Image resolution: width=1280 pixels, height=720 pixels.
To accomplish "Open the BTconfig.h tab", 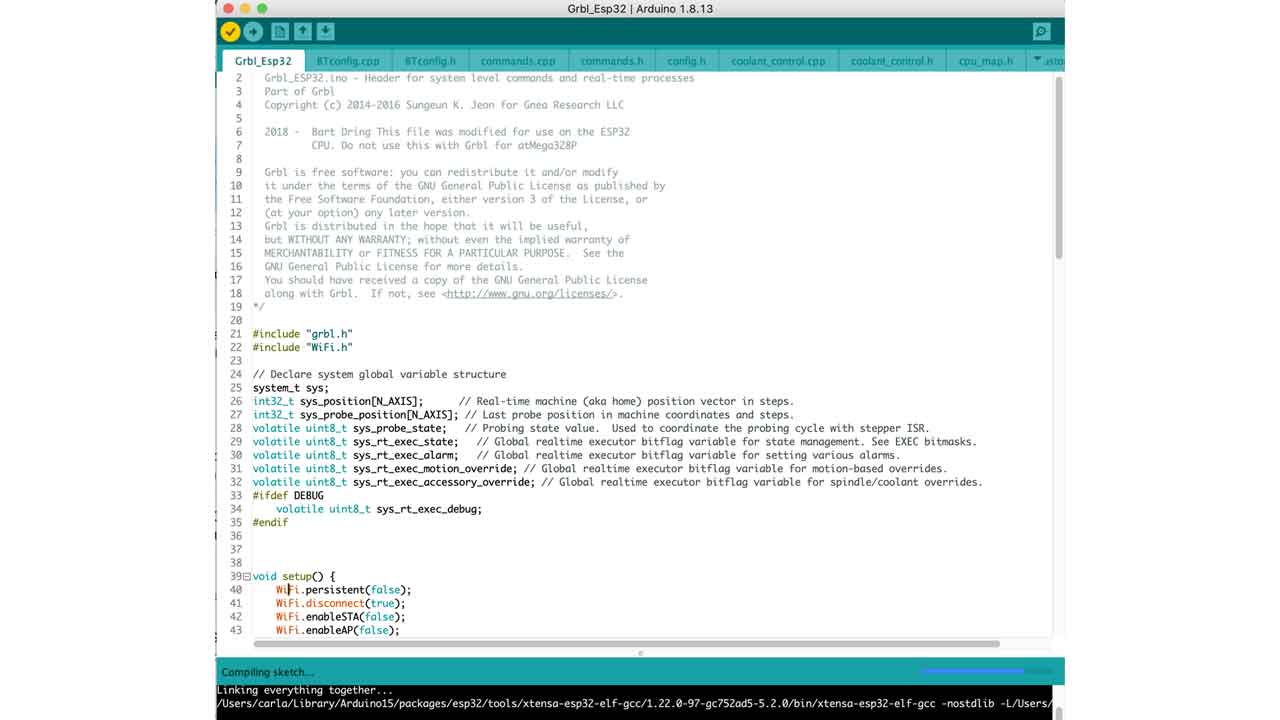I will [430, 61].
